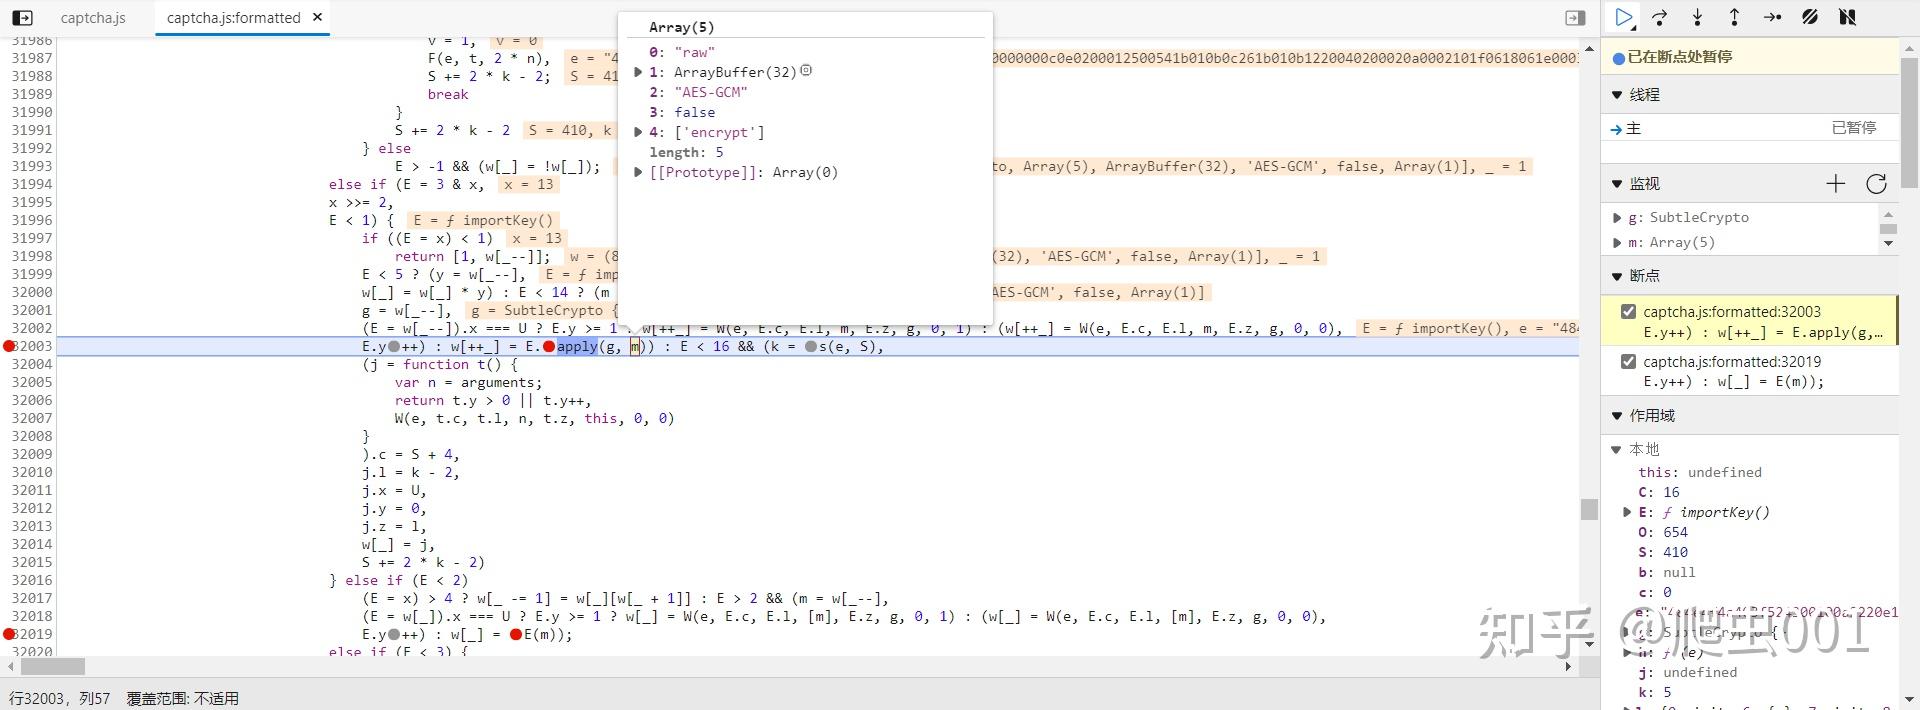Step over next function call
This screenshot has height=710, width=1920.
1660,17
